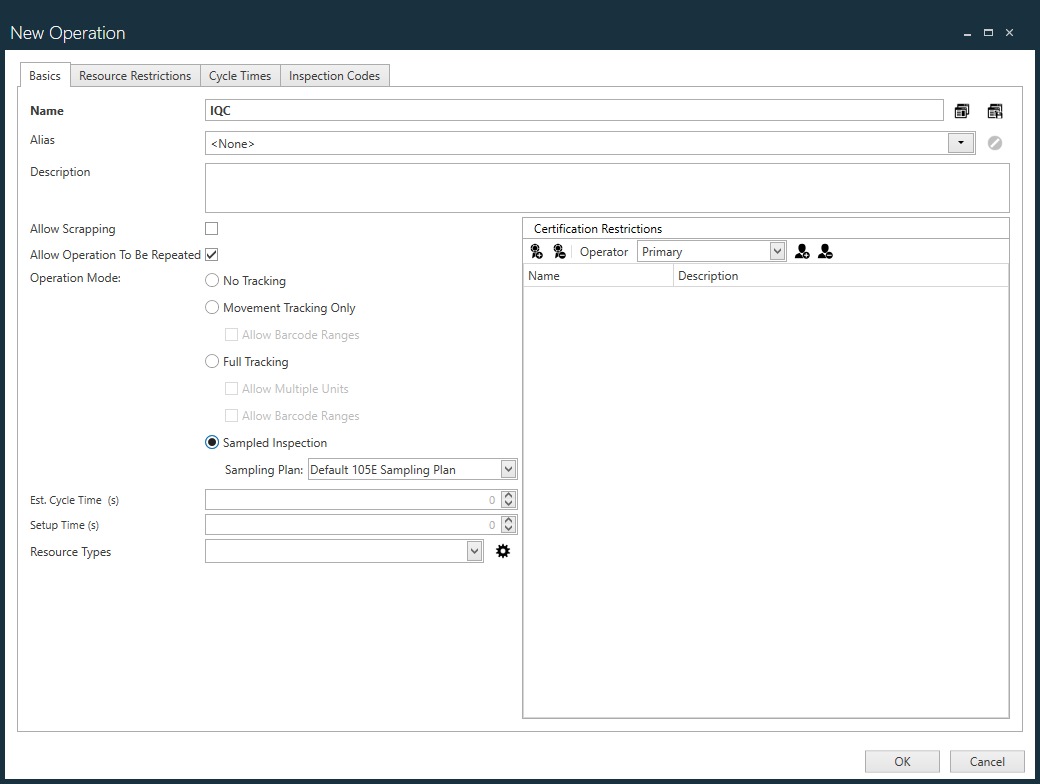
Task: Cancel the New Operation dialog
Action: click(986, 761)
